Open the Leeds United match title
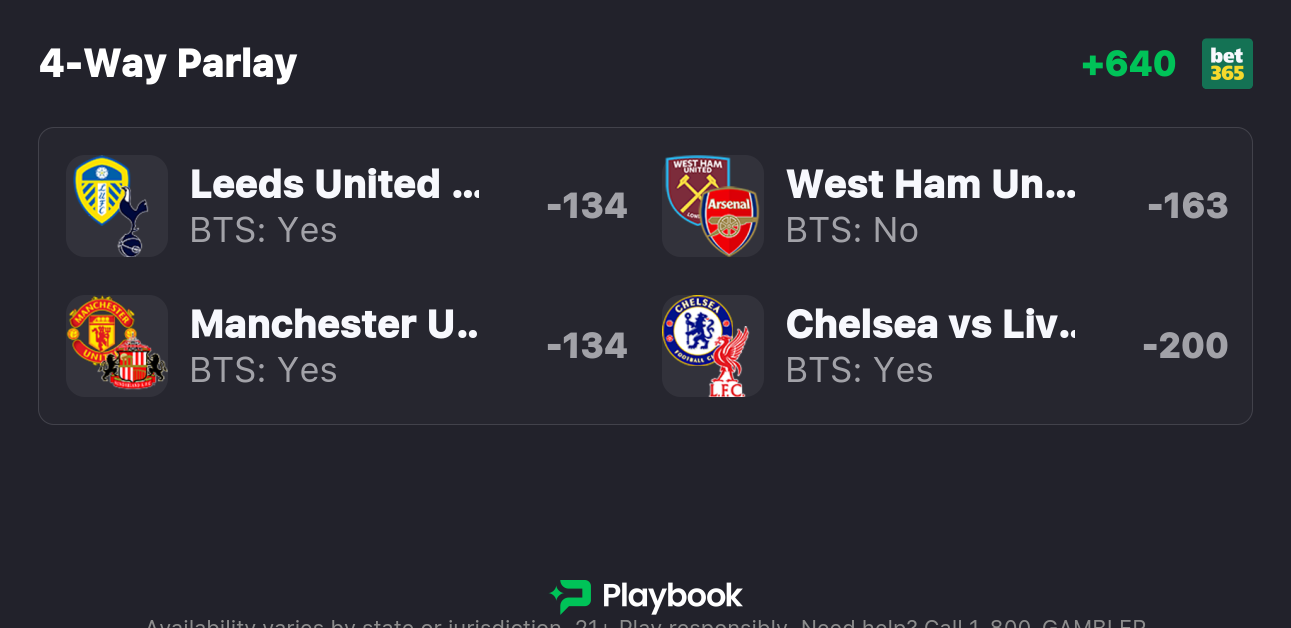 tap(334, 185)
